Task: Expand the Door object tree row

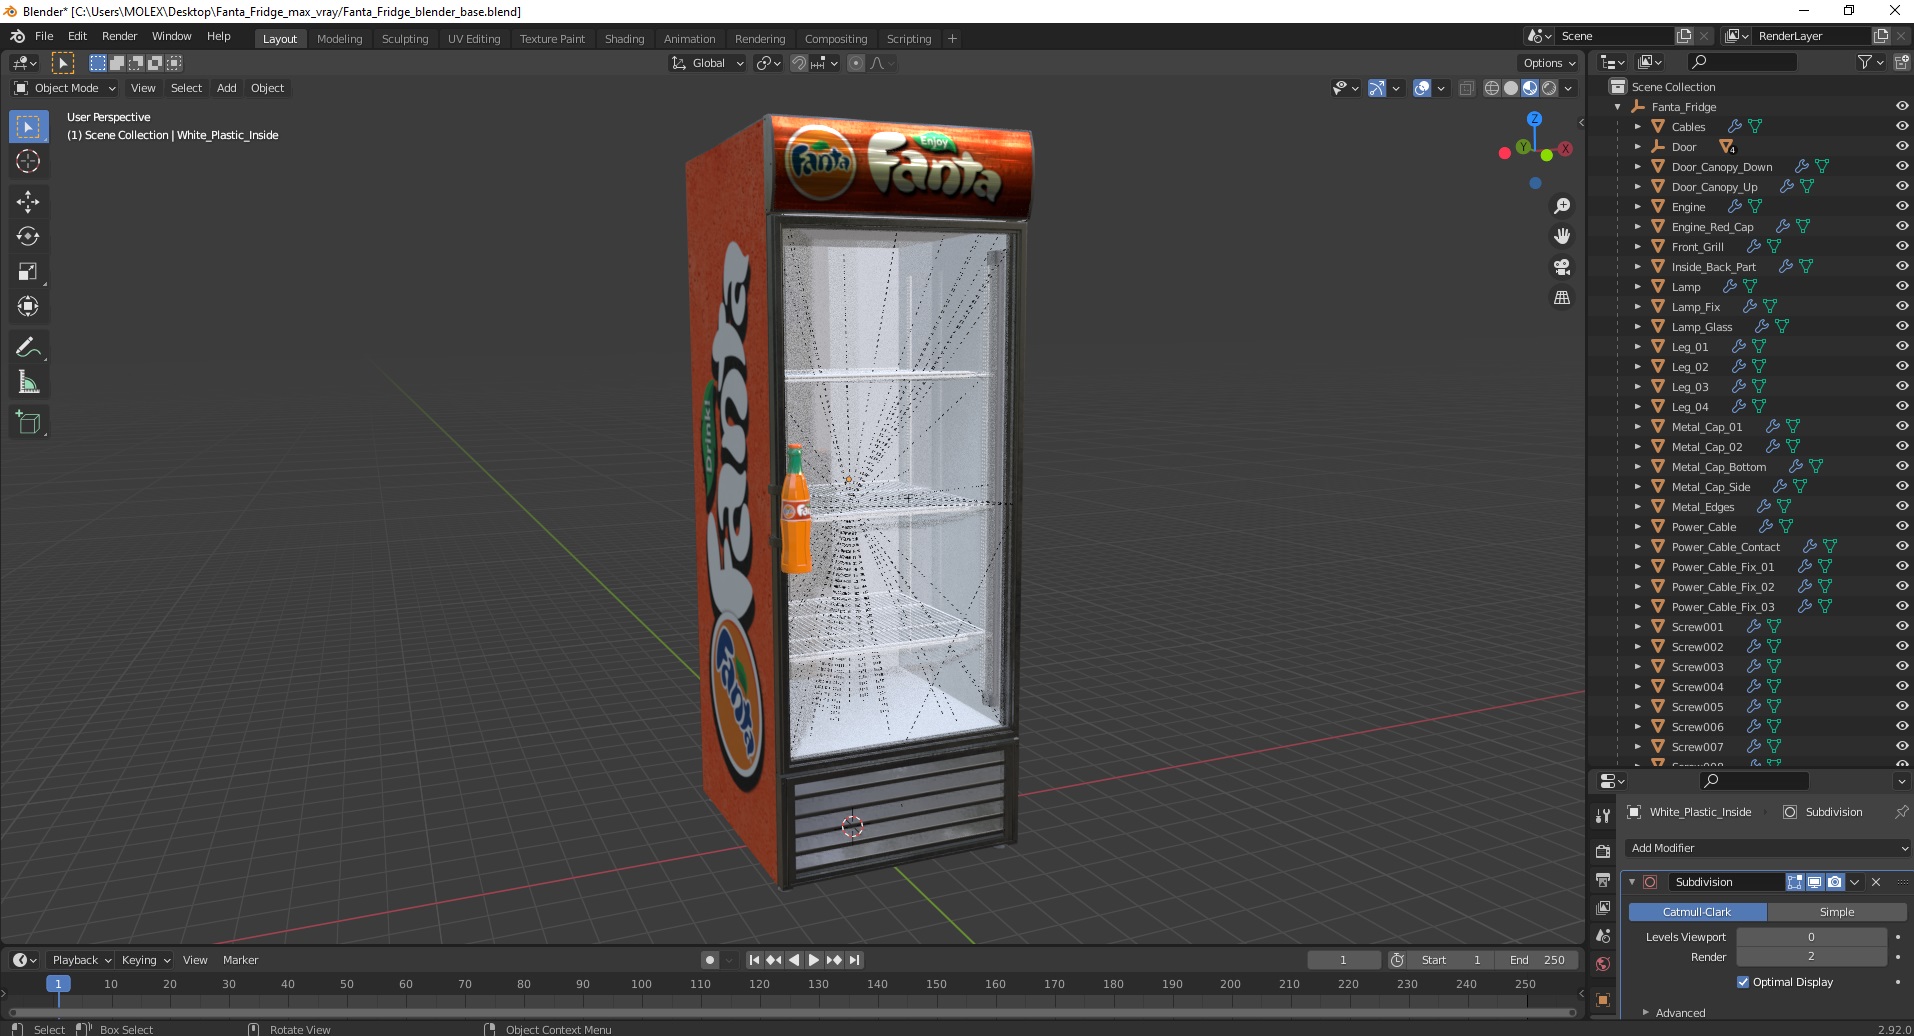Action: point(1637,147)
